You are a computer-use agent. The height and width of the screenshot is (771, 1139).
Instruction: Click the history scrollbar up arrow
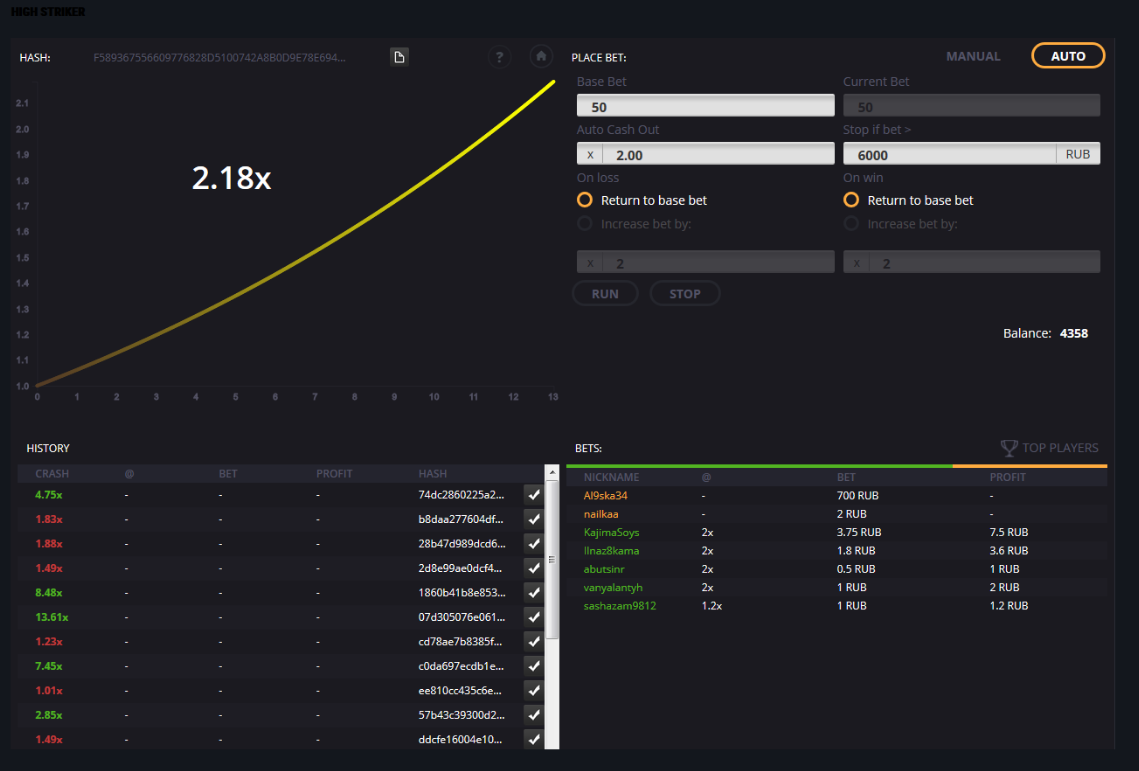tap(552, 472)
